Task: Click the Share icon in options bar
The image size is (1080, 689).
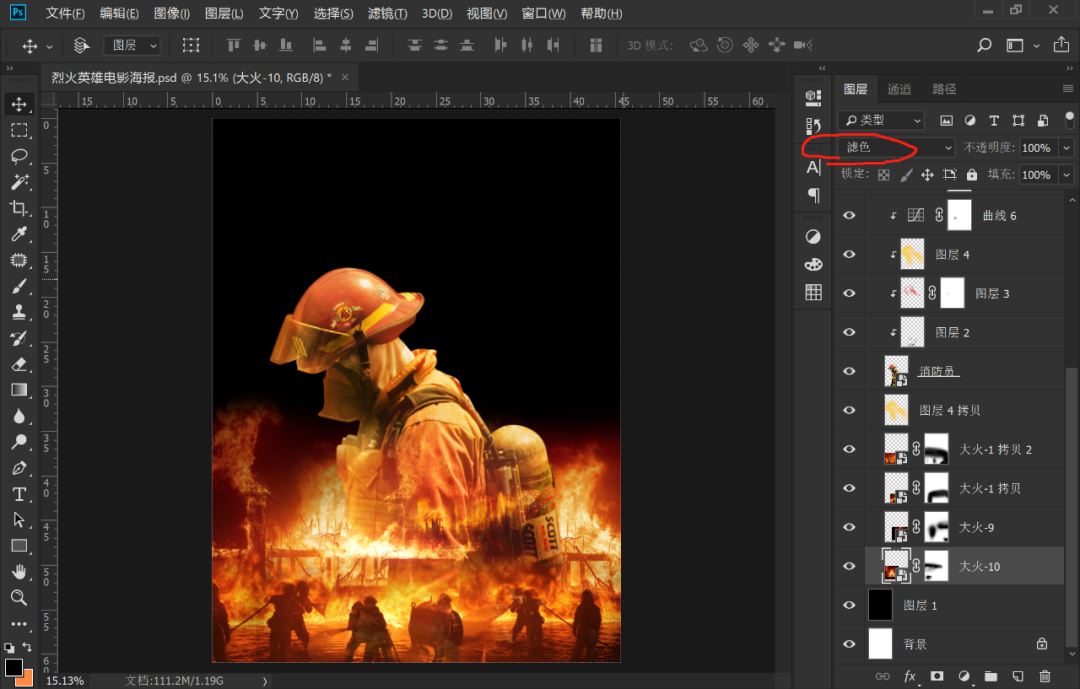Action: tap(1061, 45)
